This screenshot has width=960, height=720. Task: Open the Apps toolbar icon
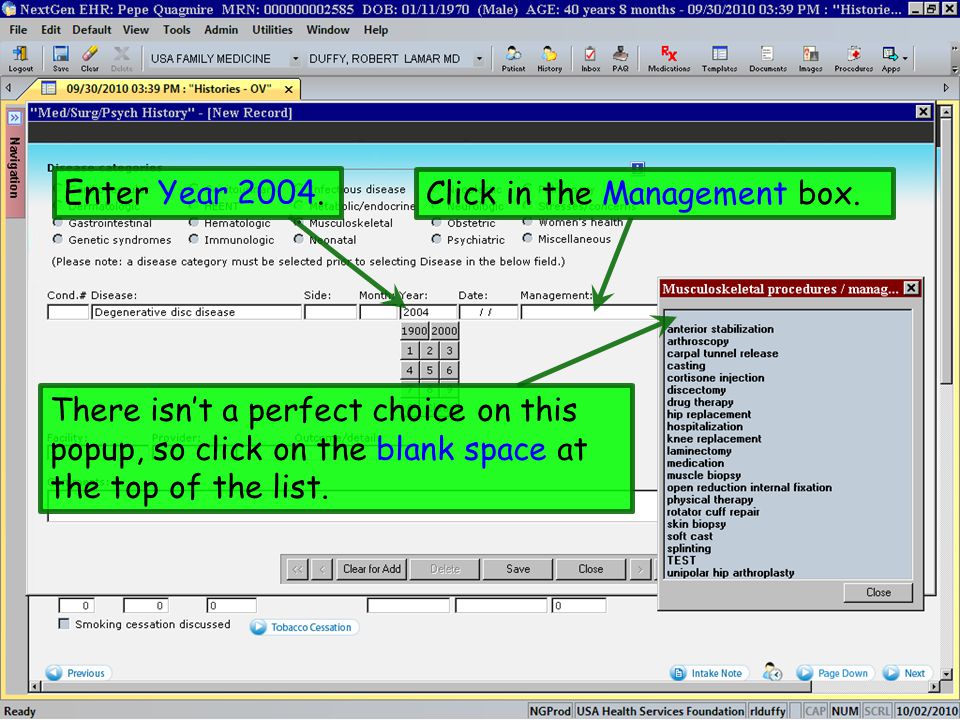[891, 59]
